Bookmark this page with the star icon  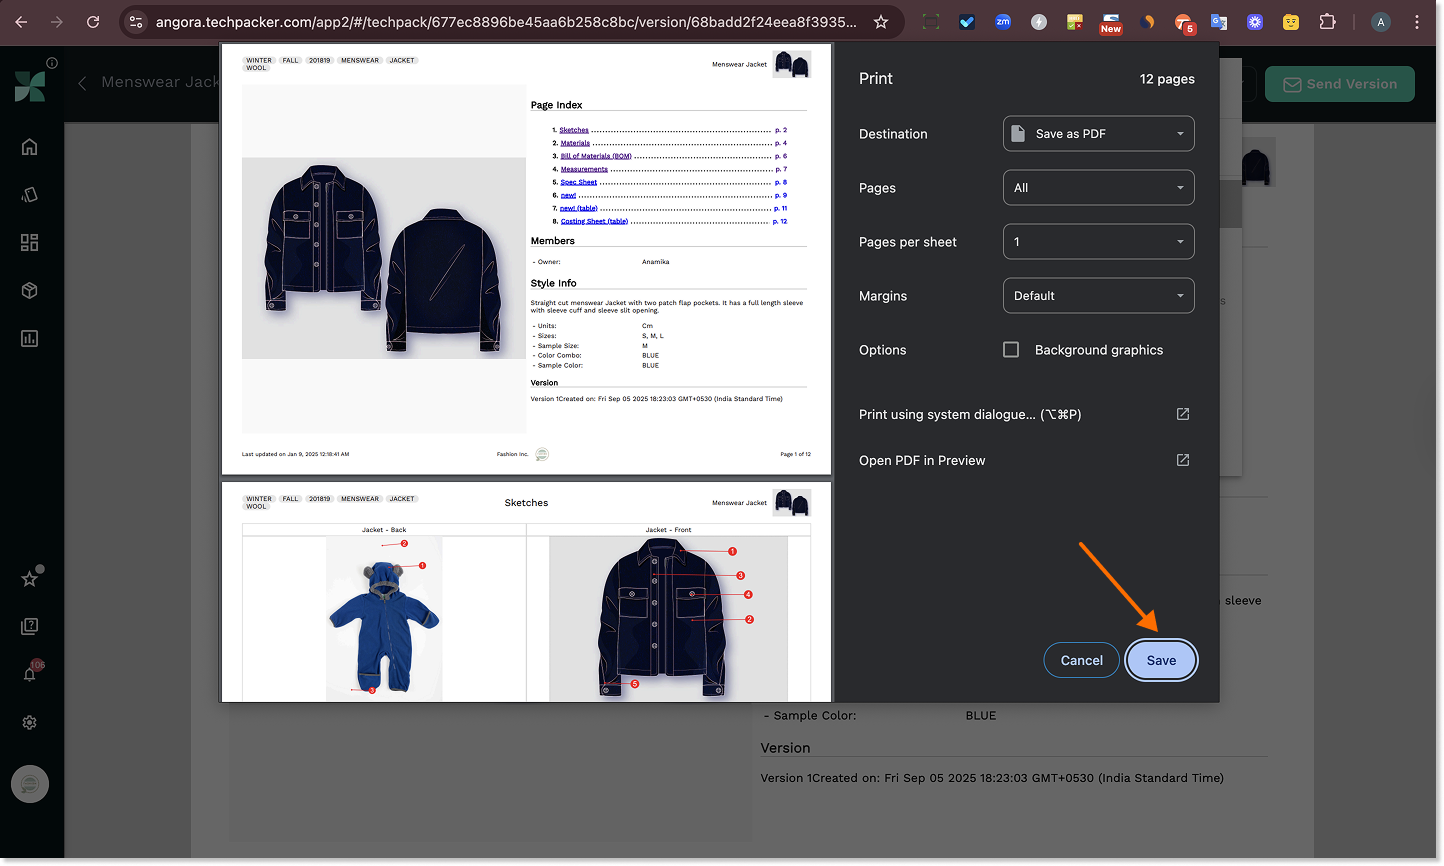click(x=880, y=22)
